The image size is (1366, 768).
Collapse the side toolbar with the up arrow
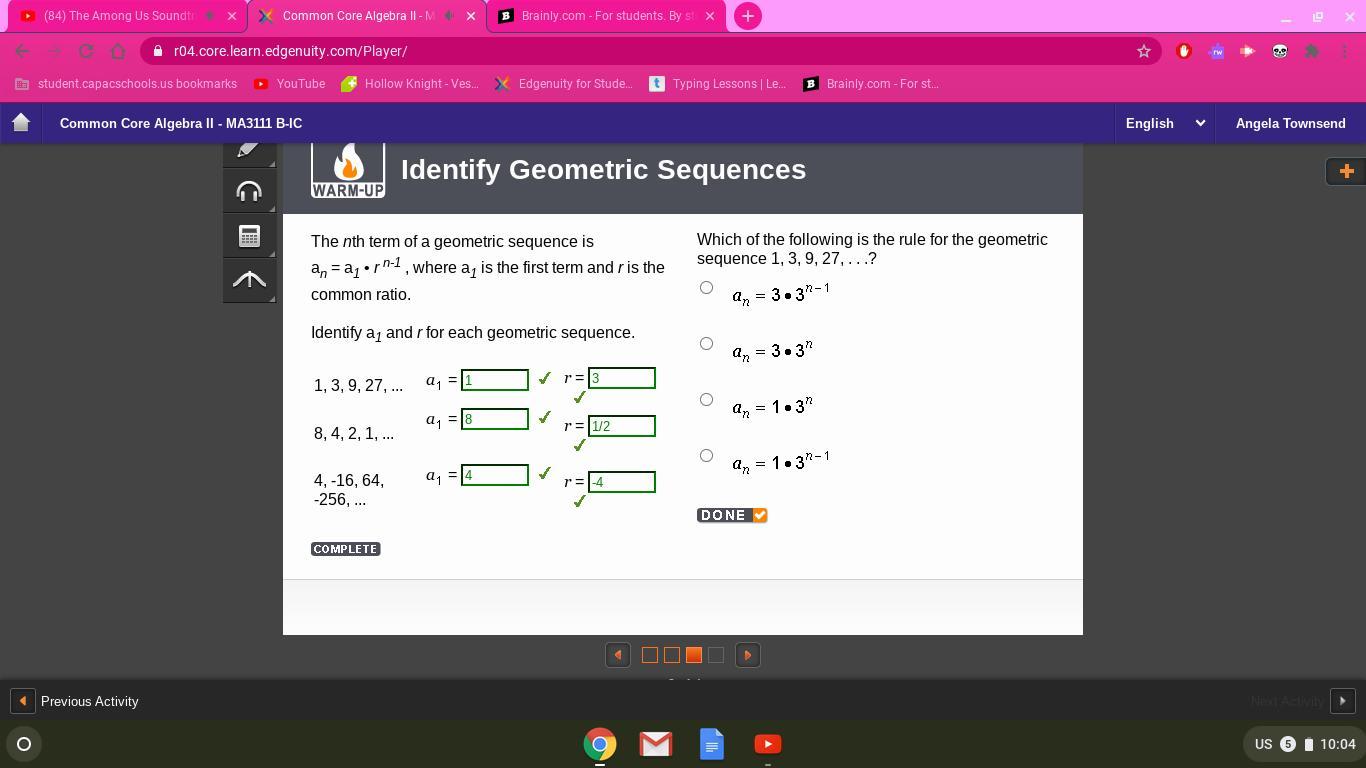249,280
